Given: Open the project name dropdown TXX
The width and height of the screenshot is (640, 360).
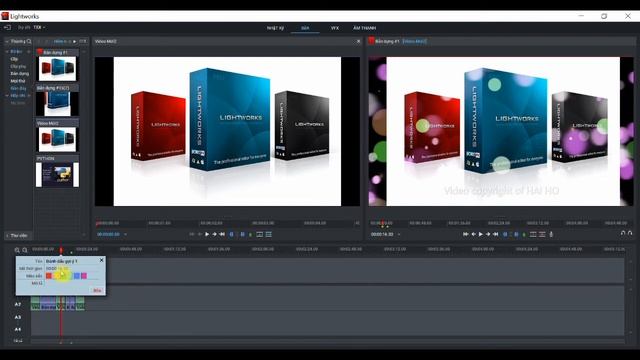Looking at the screenshot, I should click(x=39, y=27).
